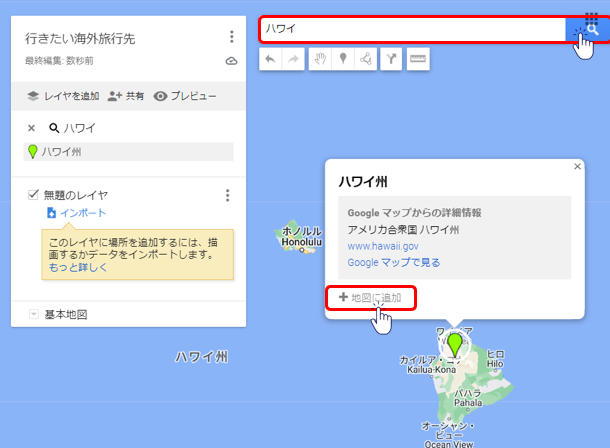Image resolution: width=610 pixels, height=448 pixels.
Task: Select the add directions tool
Action: (x=391, y=59)
